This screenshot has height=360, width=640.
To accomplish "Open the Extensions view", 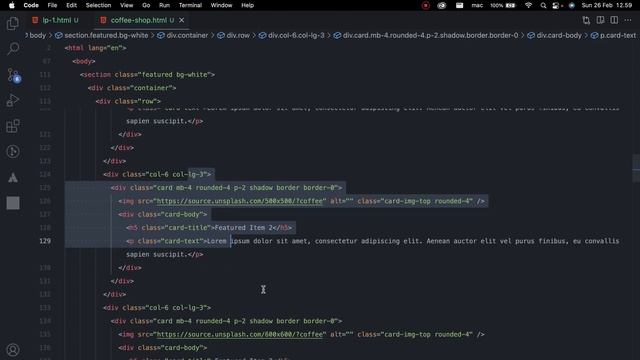I will click(x=13, y=126).
